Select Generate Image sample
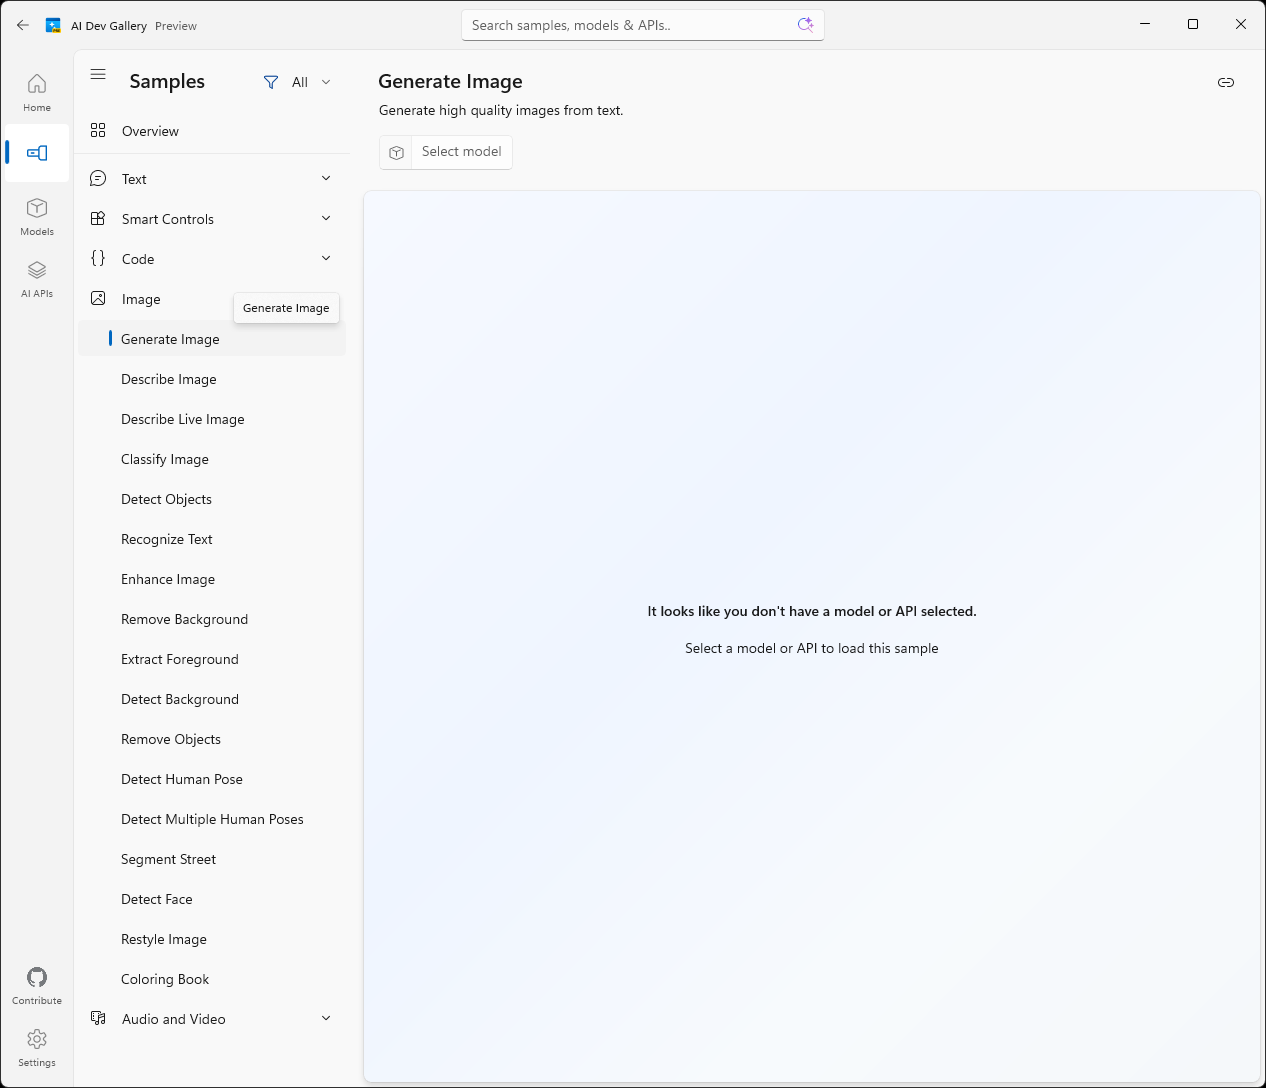The height and width of the screenshot is (1088, 1266). (212, 339)
